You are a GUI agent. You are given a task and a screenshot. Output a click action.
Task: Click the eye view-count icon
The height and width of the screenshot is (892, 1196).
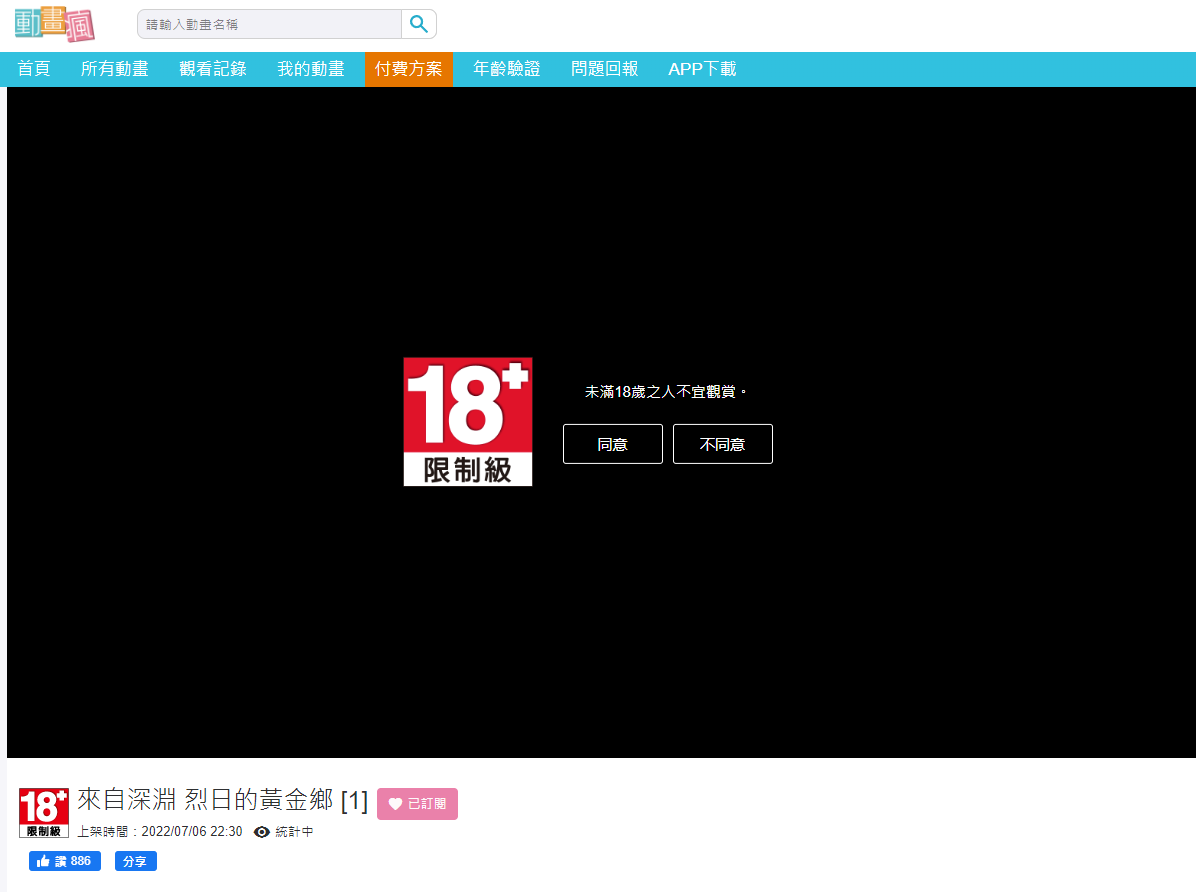(x=262, y=832)
